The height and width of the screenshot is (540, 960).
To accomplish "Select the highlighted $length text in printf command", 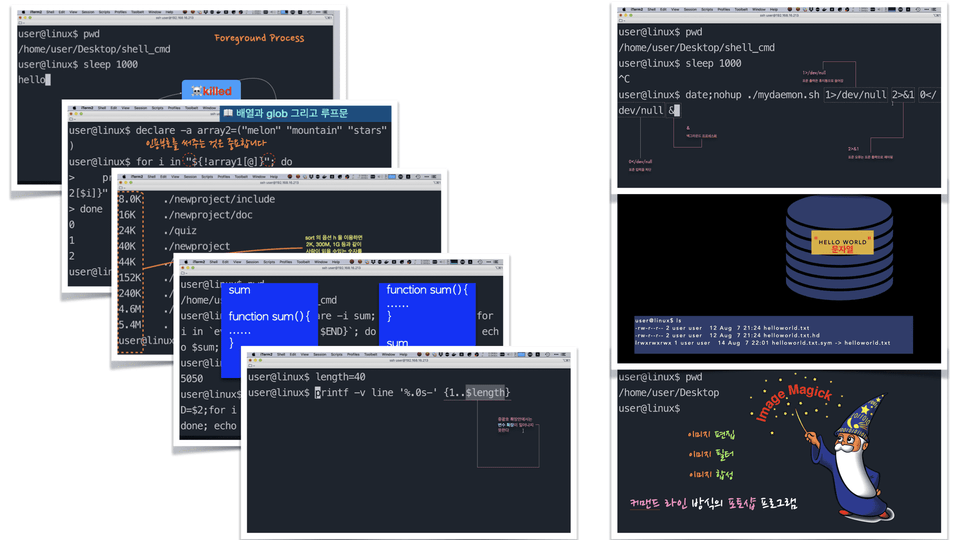I will click(485, 392).
